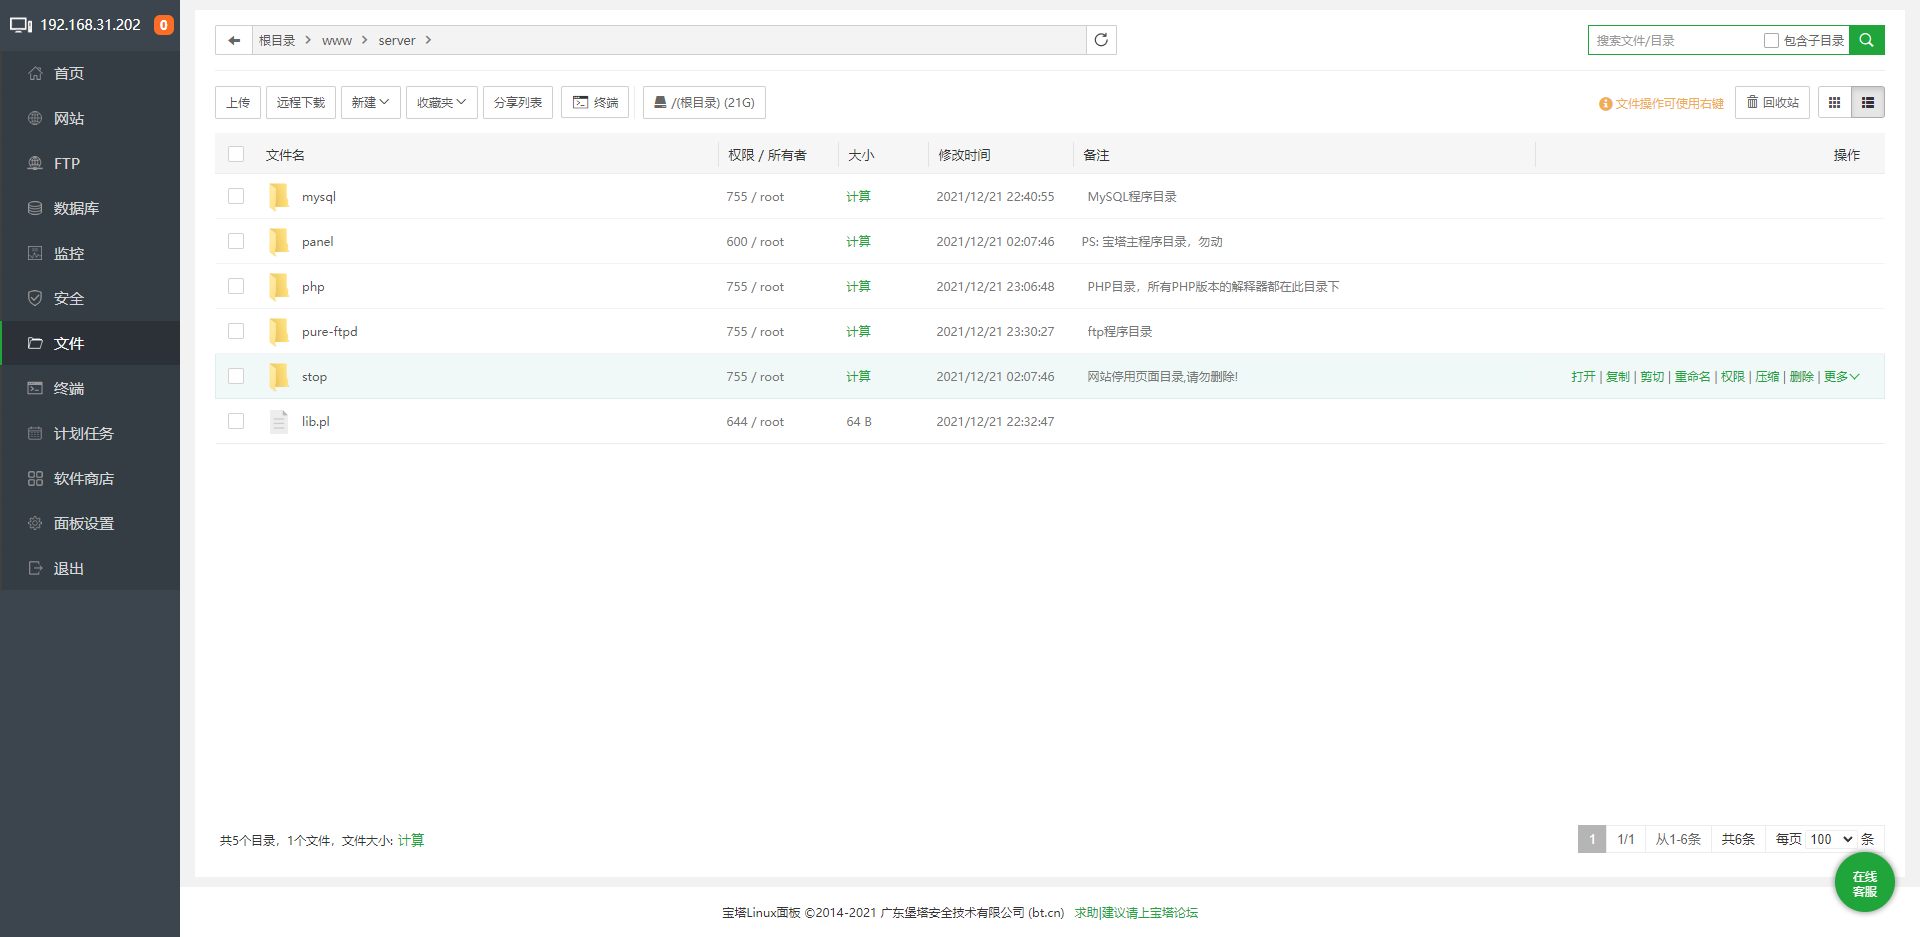
Task: Check the php row checkbox
Action: coord(236,286)
